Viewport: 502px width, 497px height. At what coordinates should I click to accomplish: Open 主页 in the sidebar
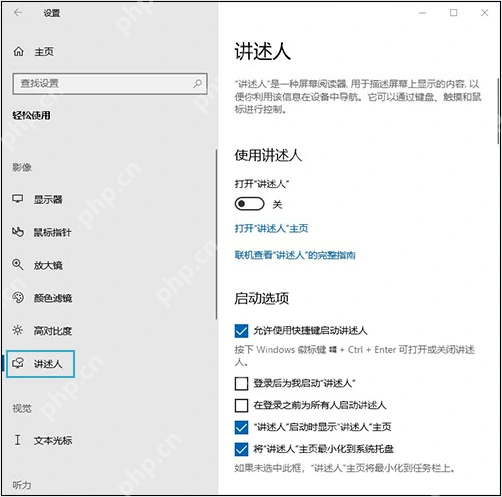click(44, 52)
